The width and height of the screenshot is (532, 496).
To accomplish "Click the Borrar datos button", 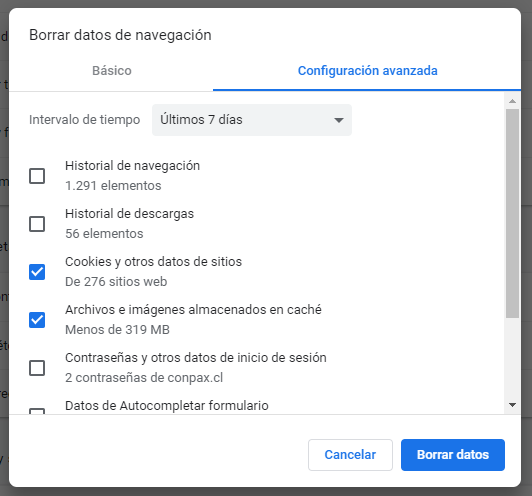I will click(x=453, y=455).
